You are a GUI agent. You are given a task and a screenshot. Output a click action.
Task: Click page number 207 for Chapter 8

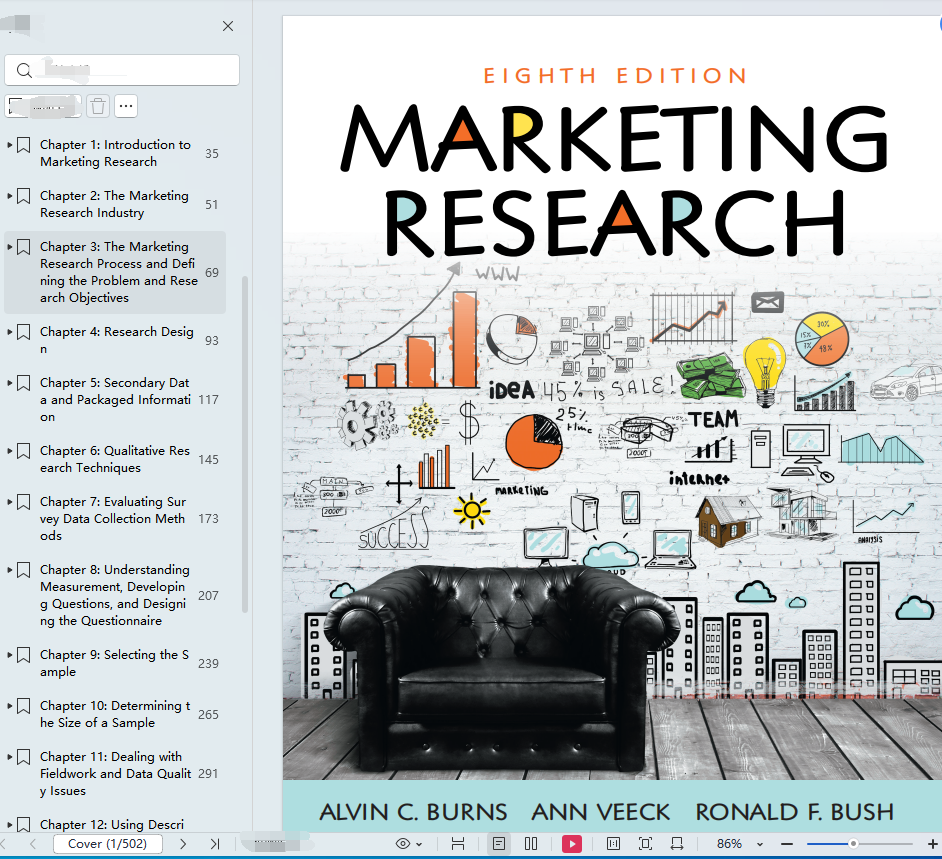point(208,596)
